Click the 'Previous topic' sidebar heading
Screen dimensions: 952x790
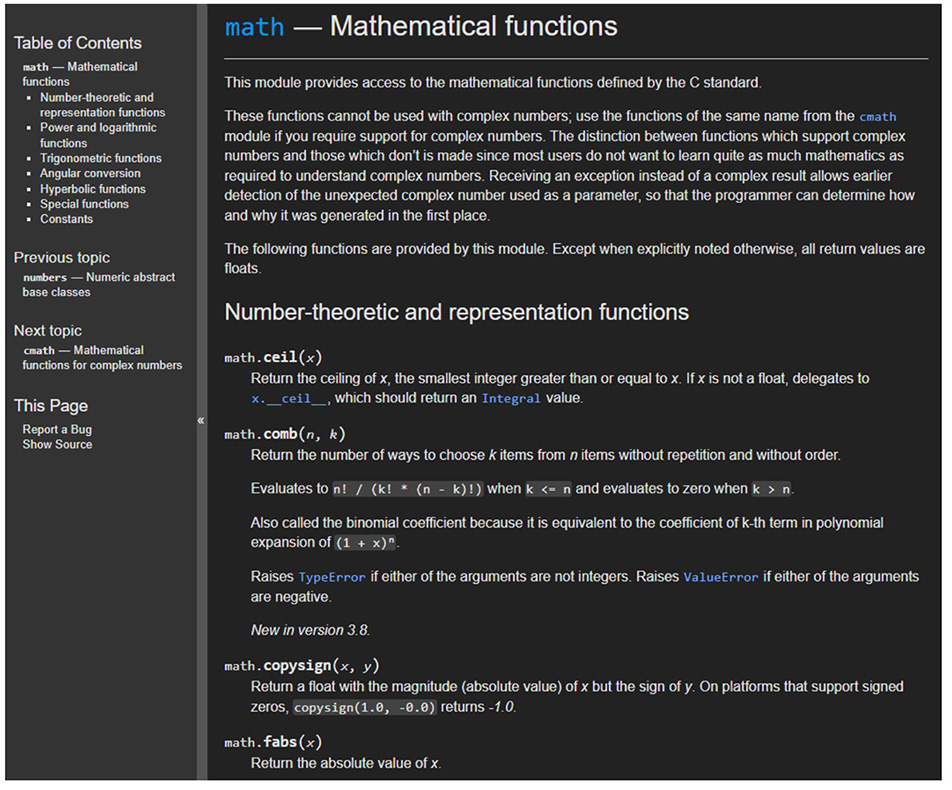click(62, 257)
